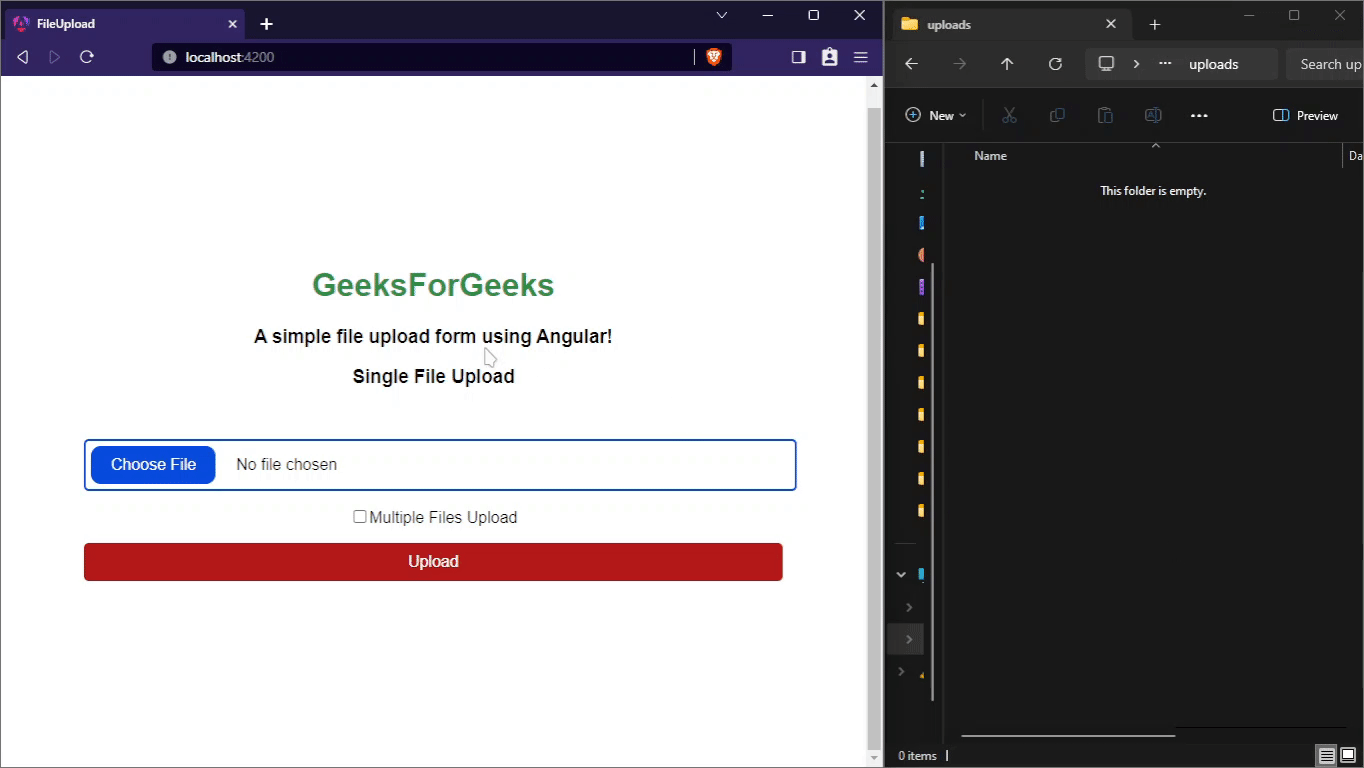Click the Copy icon in Explorer toolbar
This screenshot has height=768, width=1364.
pos(1057,115)
